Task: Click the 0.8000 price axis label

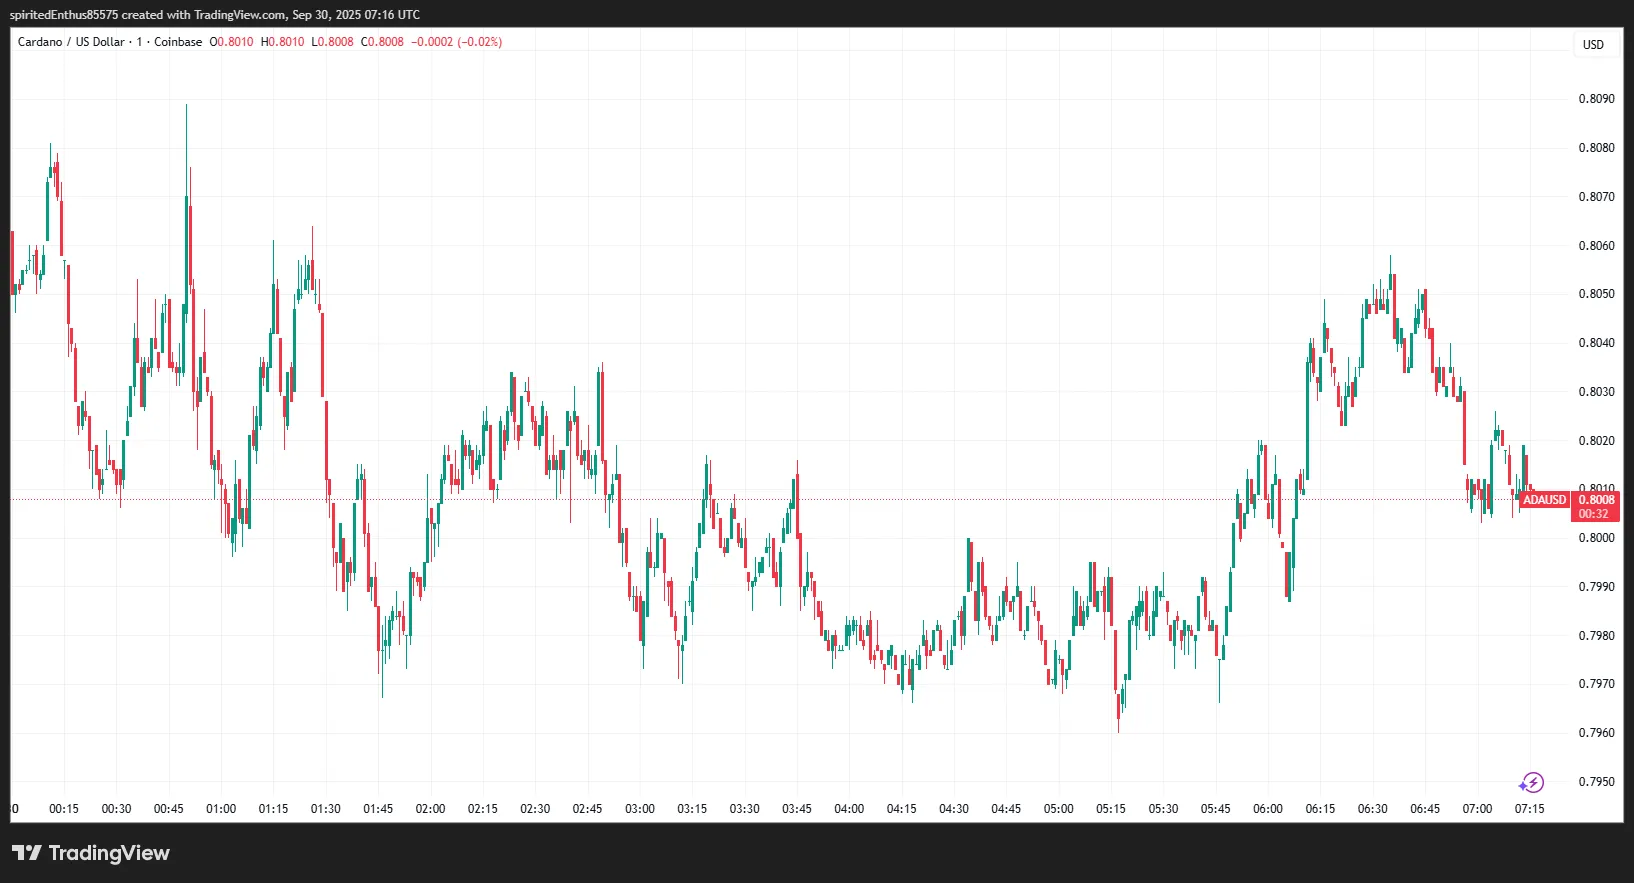Action: [1596, 538]
